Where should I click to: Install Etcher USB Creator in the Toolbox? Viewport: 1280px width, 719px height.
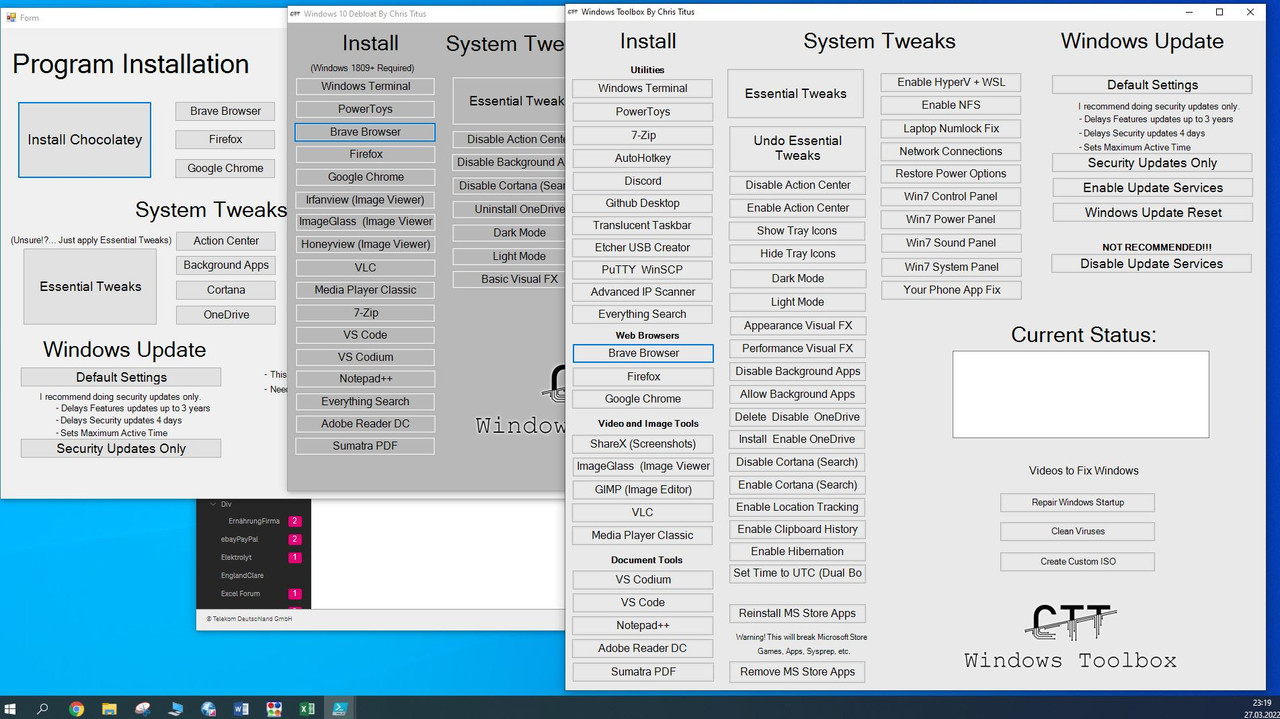(643, 247)
